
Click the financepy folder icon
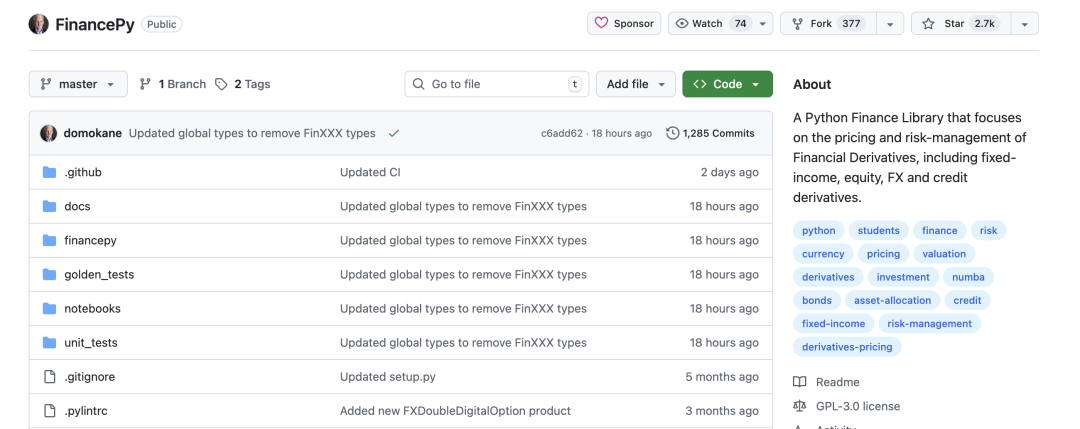[49, 240]
